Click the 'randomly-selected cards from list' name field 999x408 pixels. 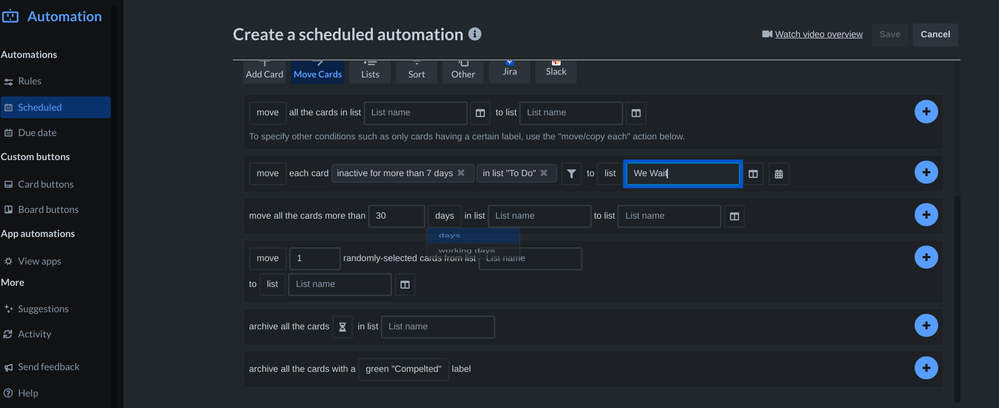point(530,259)
